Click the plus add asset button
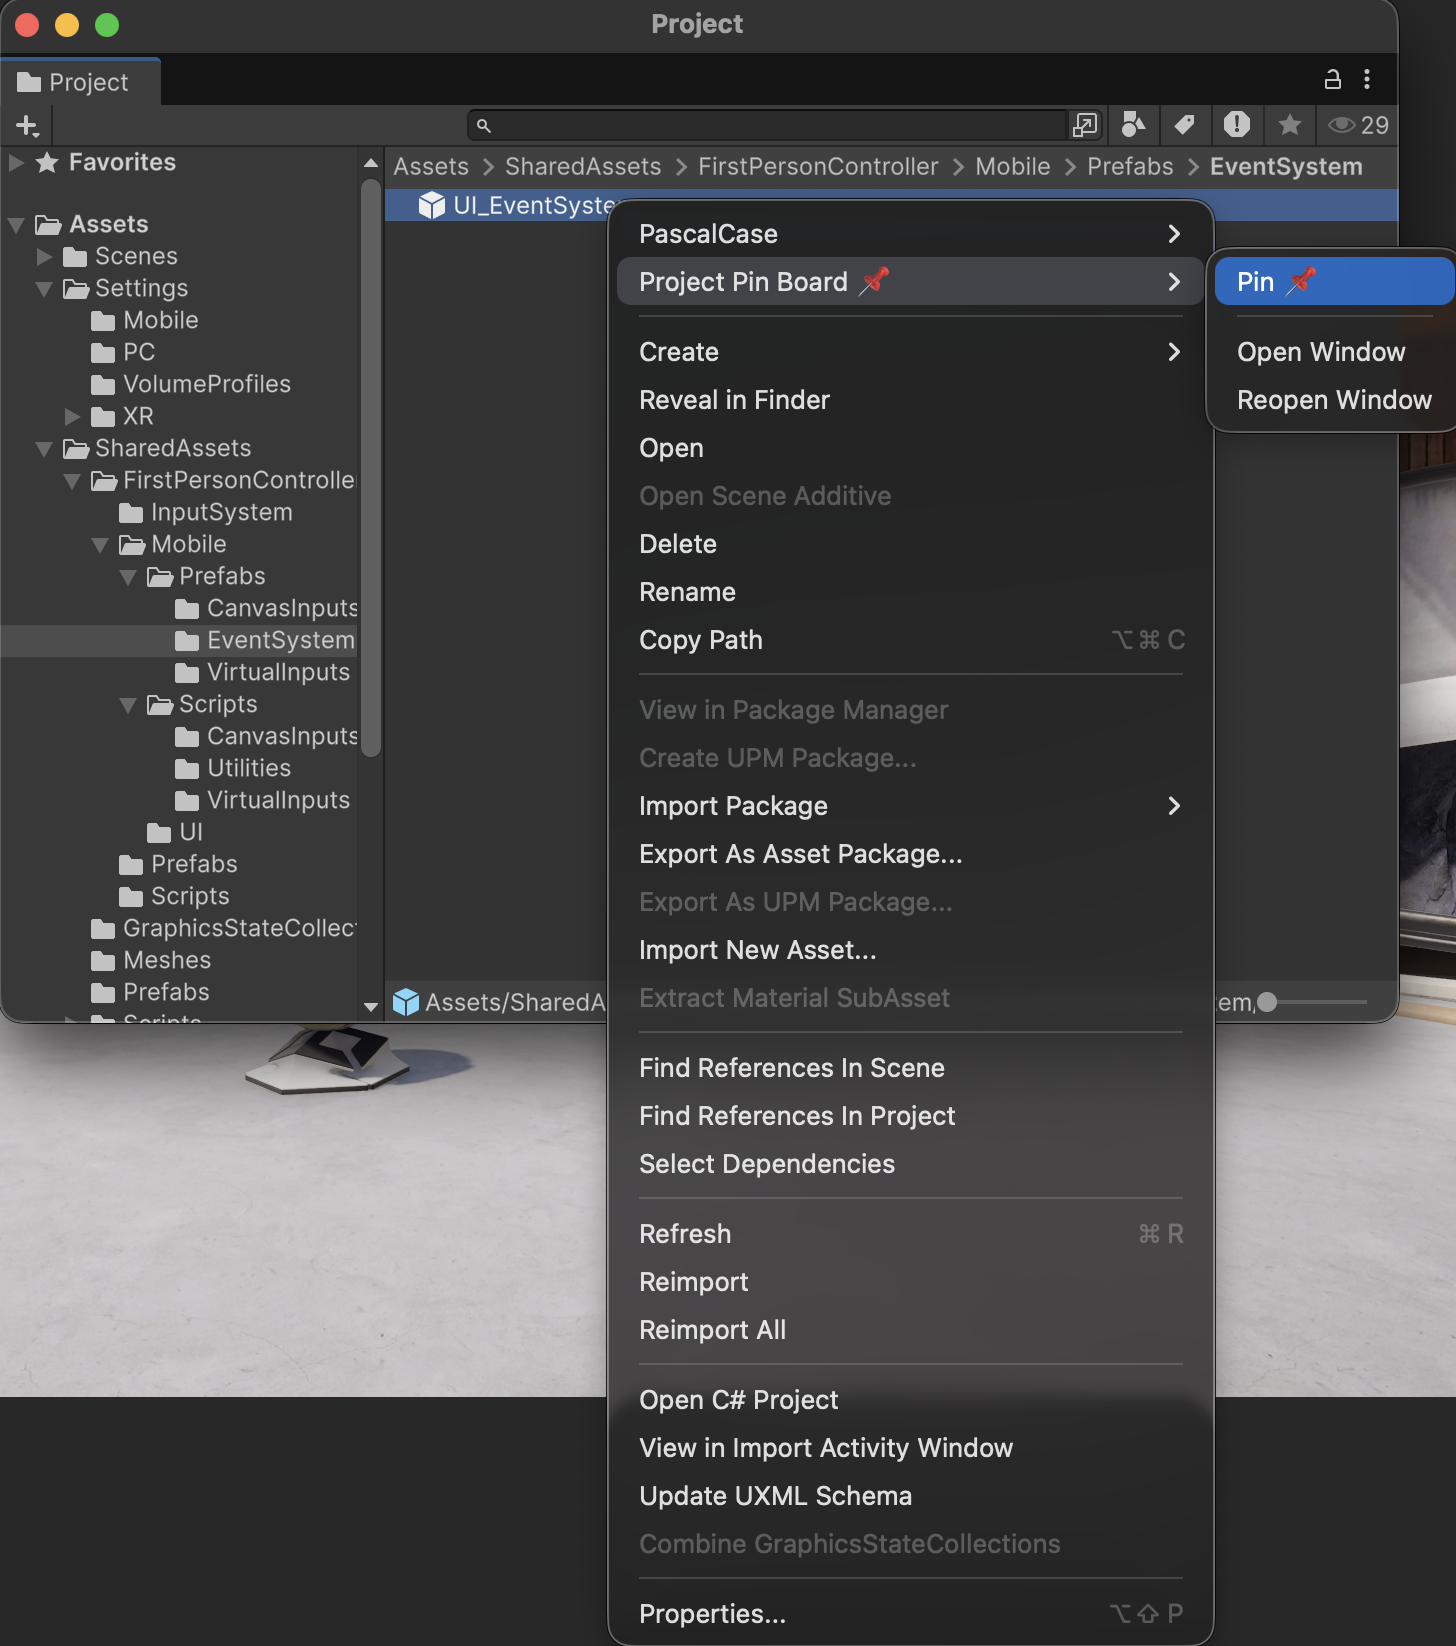Image resolution: width=1456 pixels, height=1646 pixels. point(27,126)
